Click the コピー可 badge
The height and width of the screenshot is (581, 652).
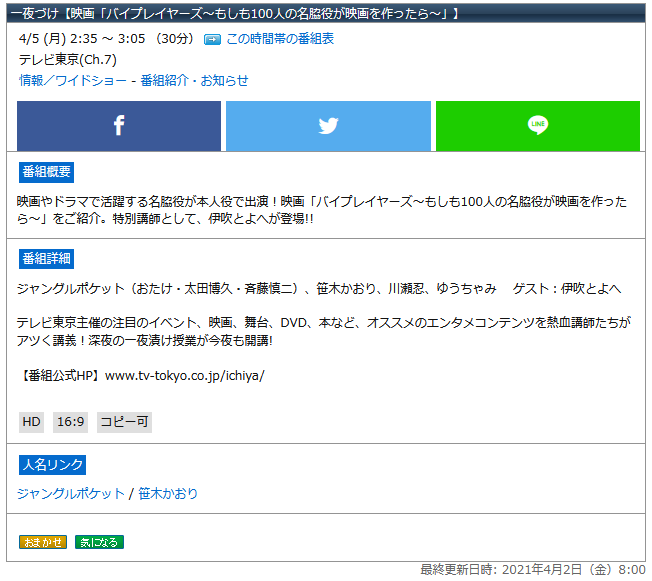pyautogui.click(x=124, y=422)
